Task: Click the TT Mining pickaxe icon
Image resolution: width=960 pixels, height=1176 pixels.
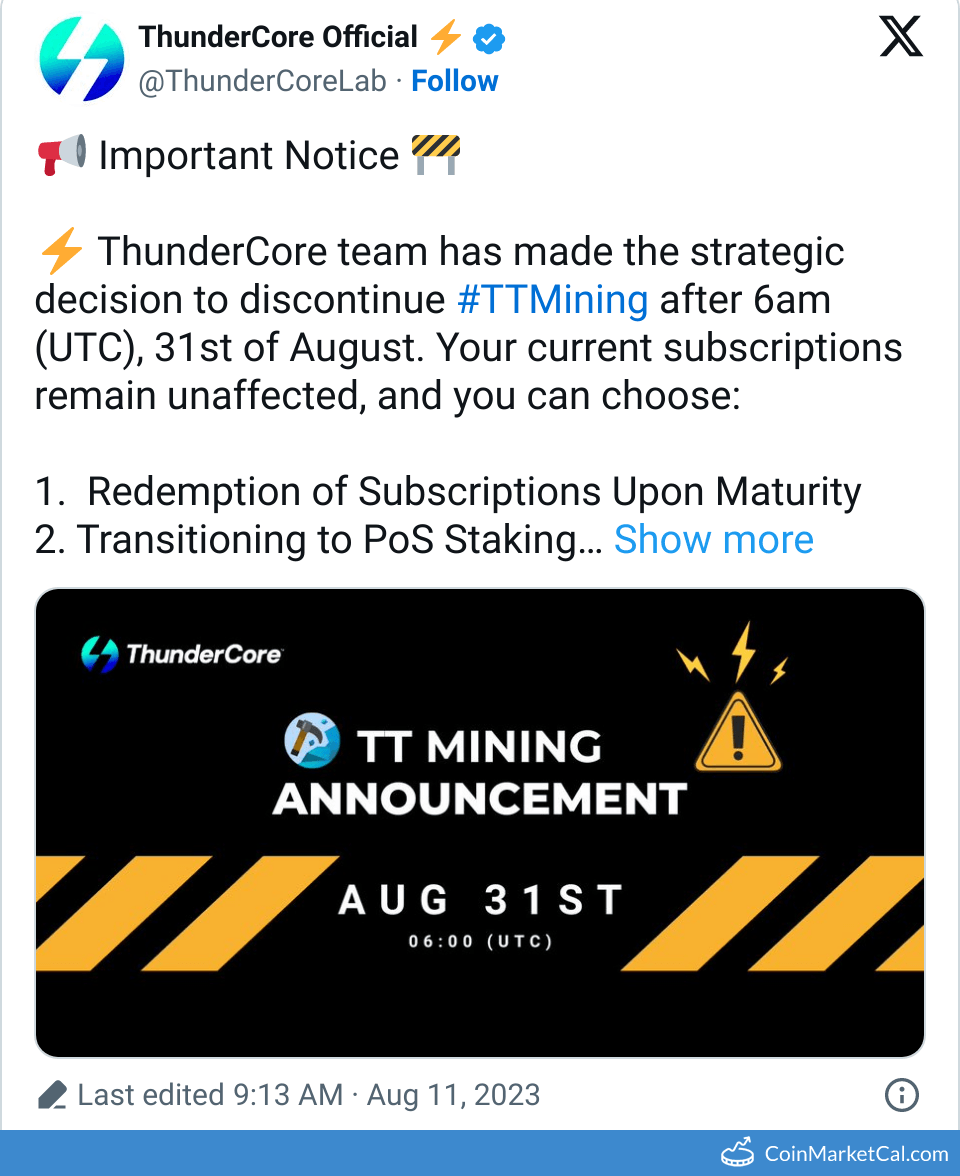Action: click(313, 742)
